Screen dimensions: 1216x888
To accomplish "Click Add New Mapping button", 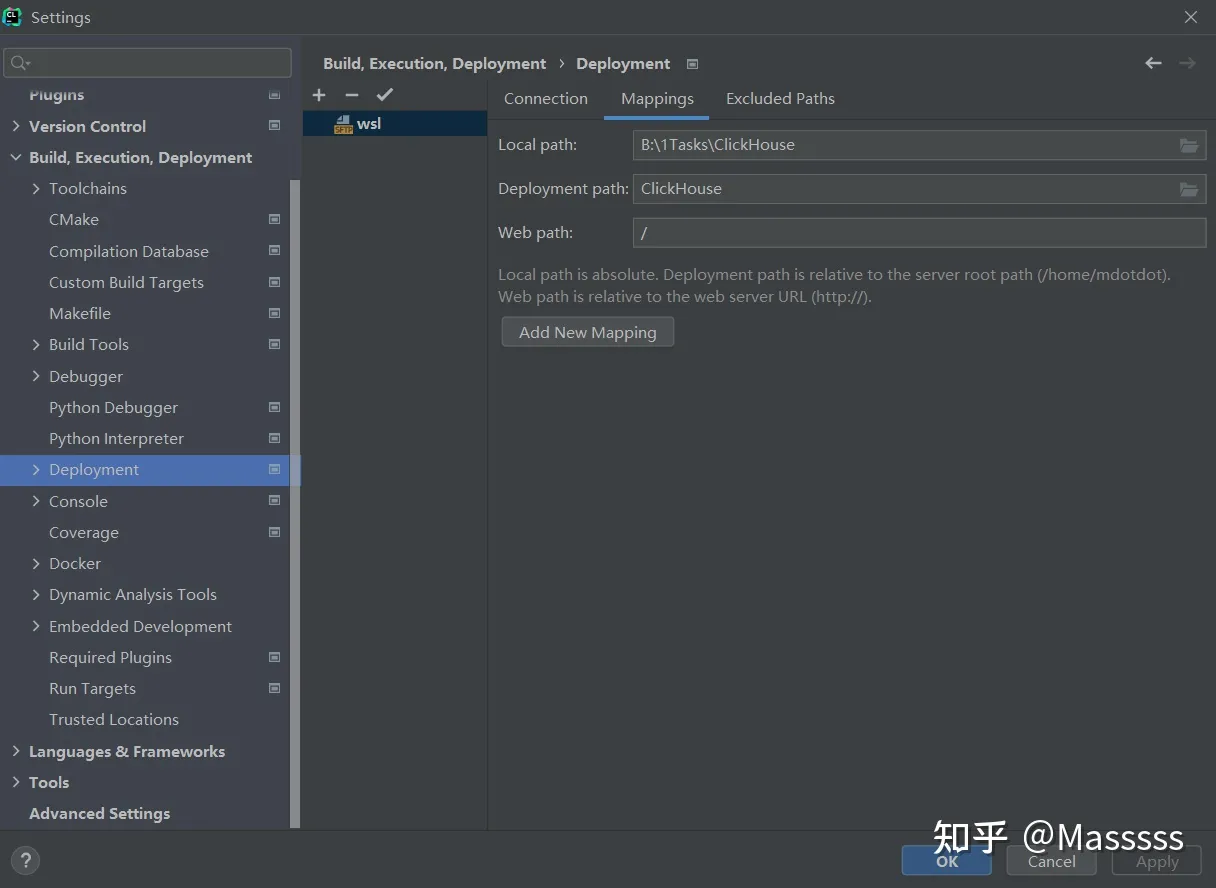I will tap(588, 332).
